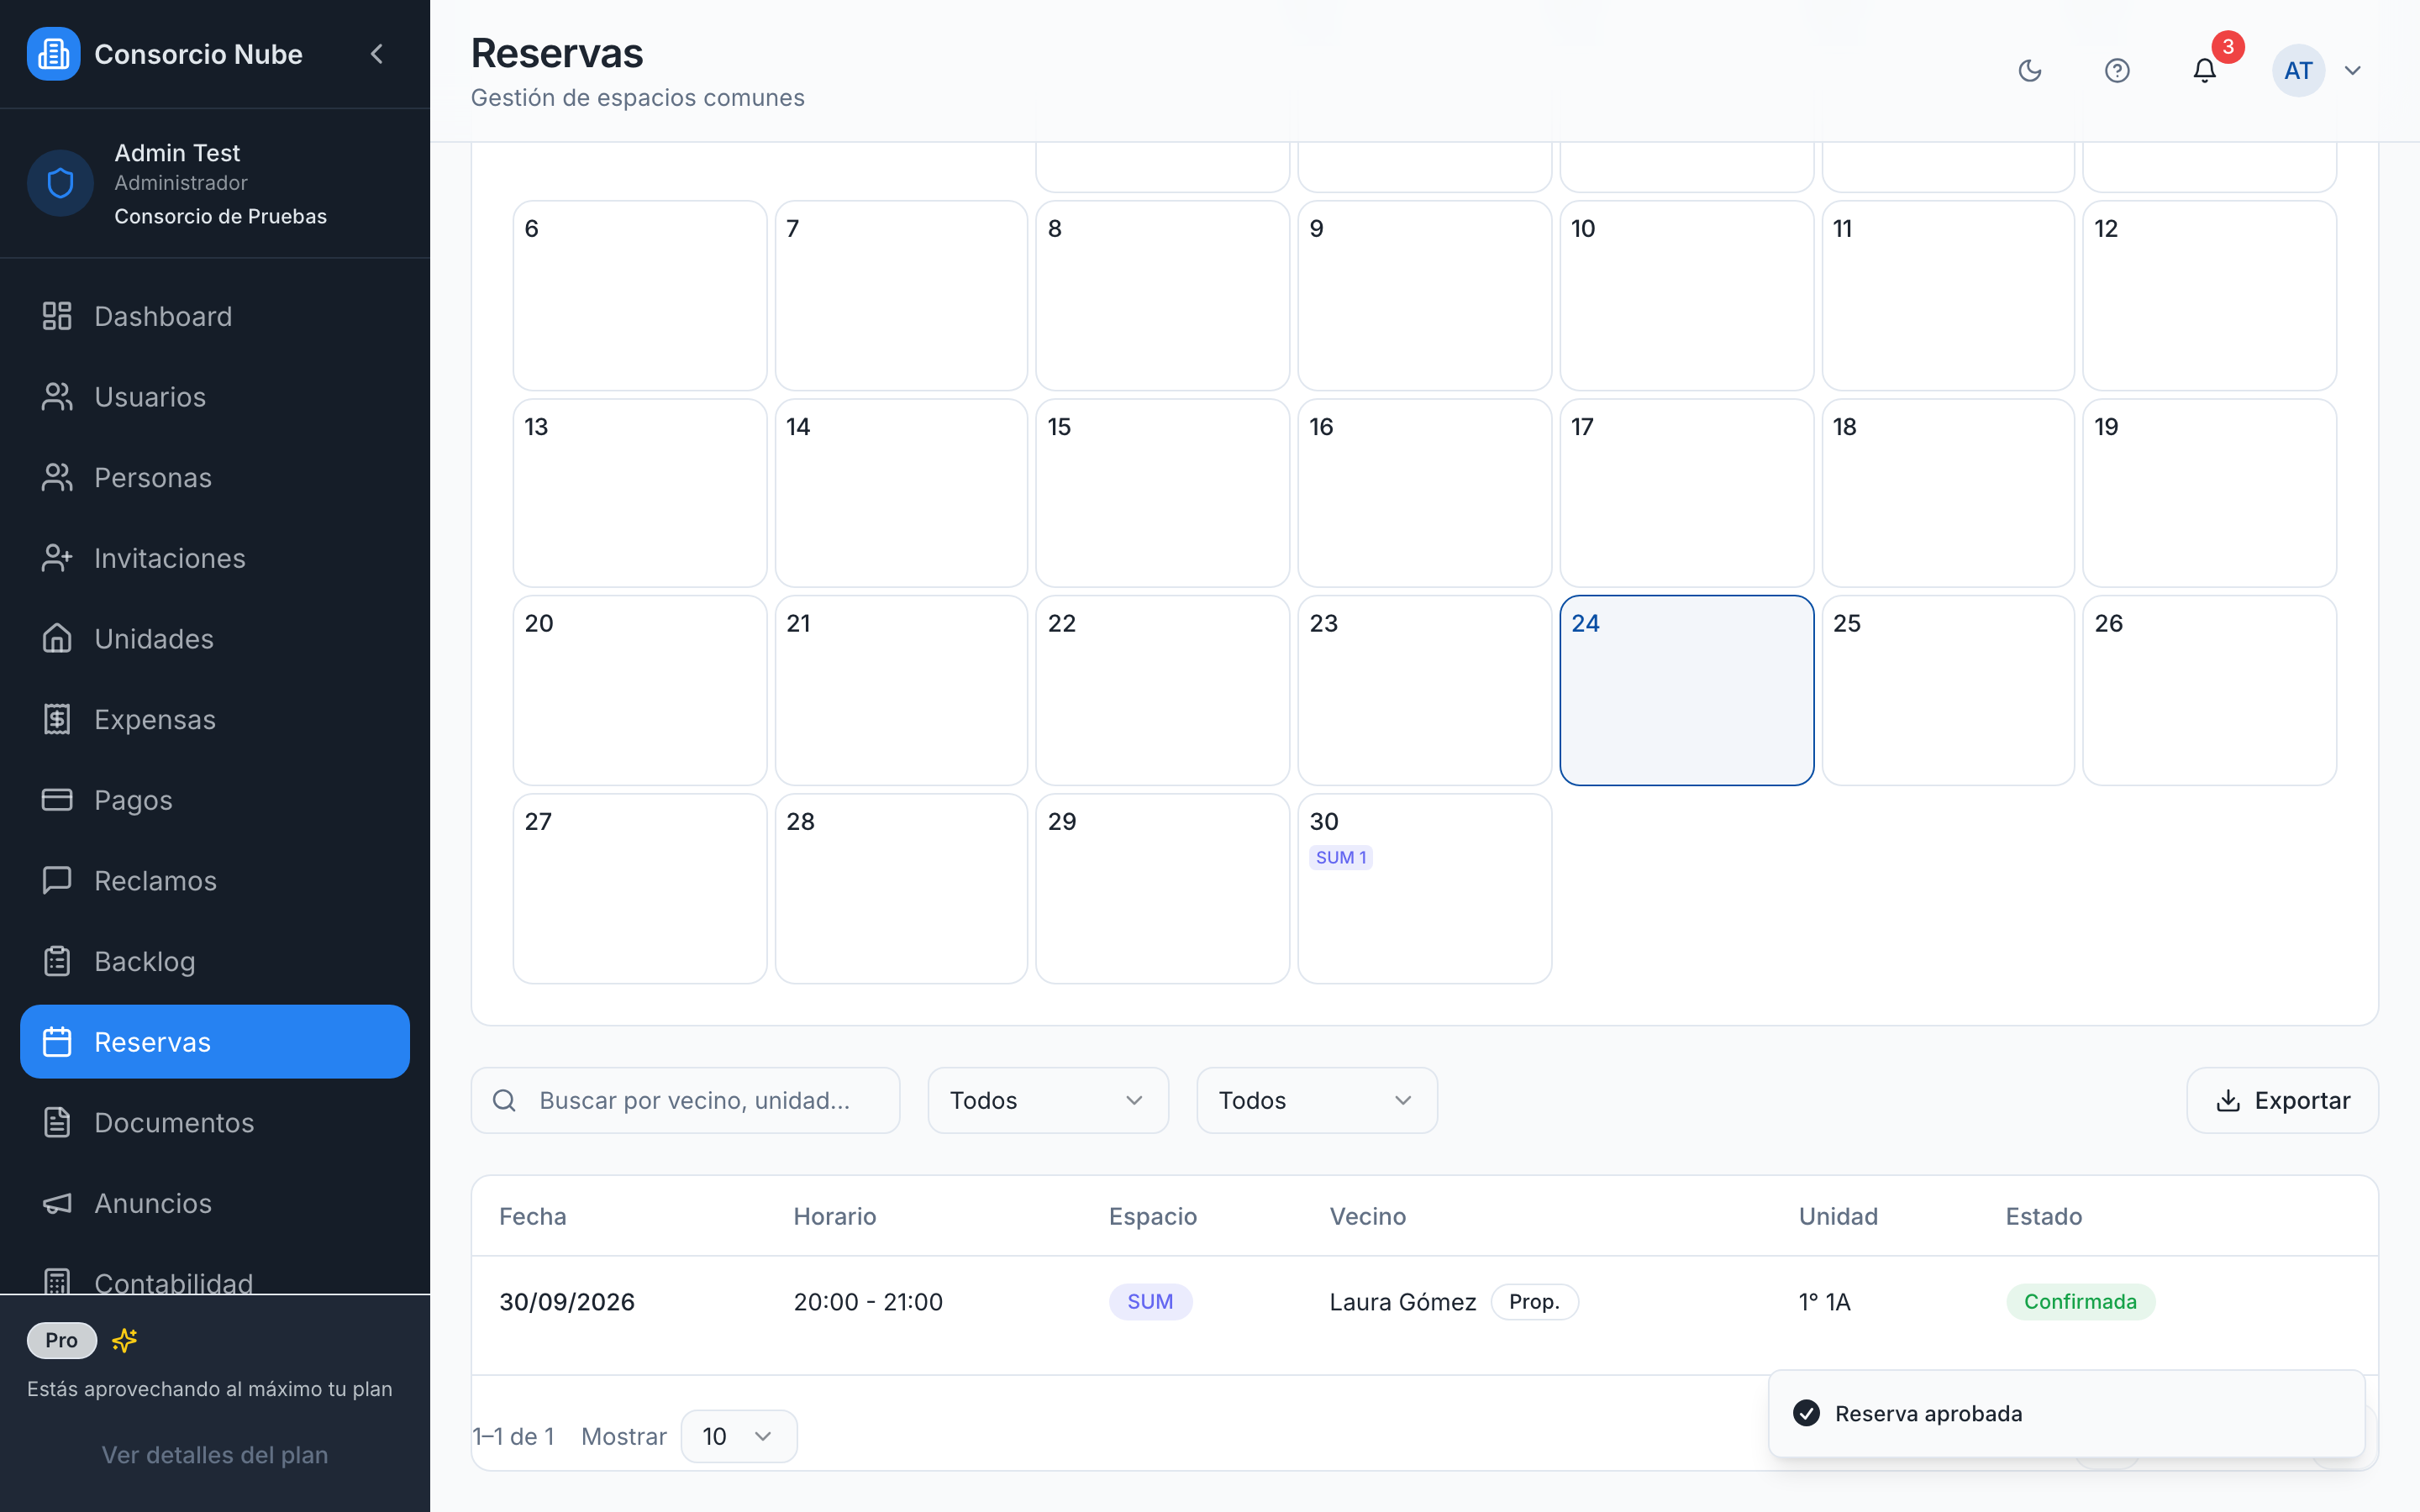This screenshot has width=2420, height=1512.
Task: Click the Estado column header
Action: tap(2044, 1216)
